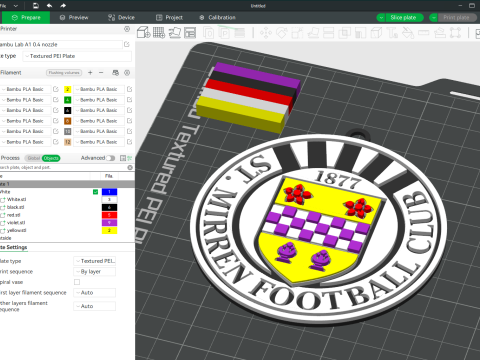
Task: Switch Process mode to Objects
Action: [51, 158]
